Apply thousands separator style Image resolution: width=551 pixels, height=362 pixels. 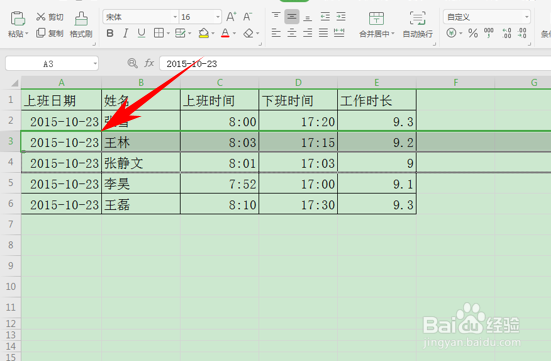click(x=489, y=33)
